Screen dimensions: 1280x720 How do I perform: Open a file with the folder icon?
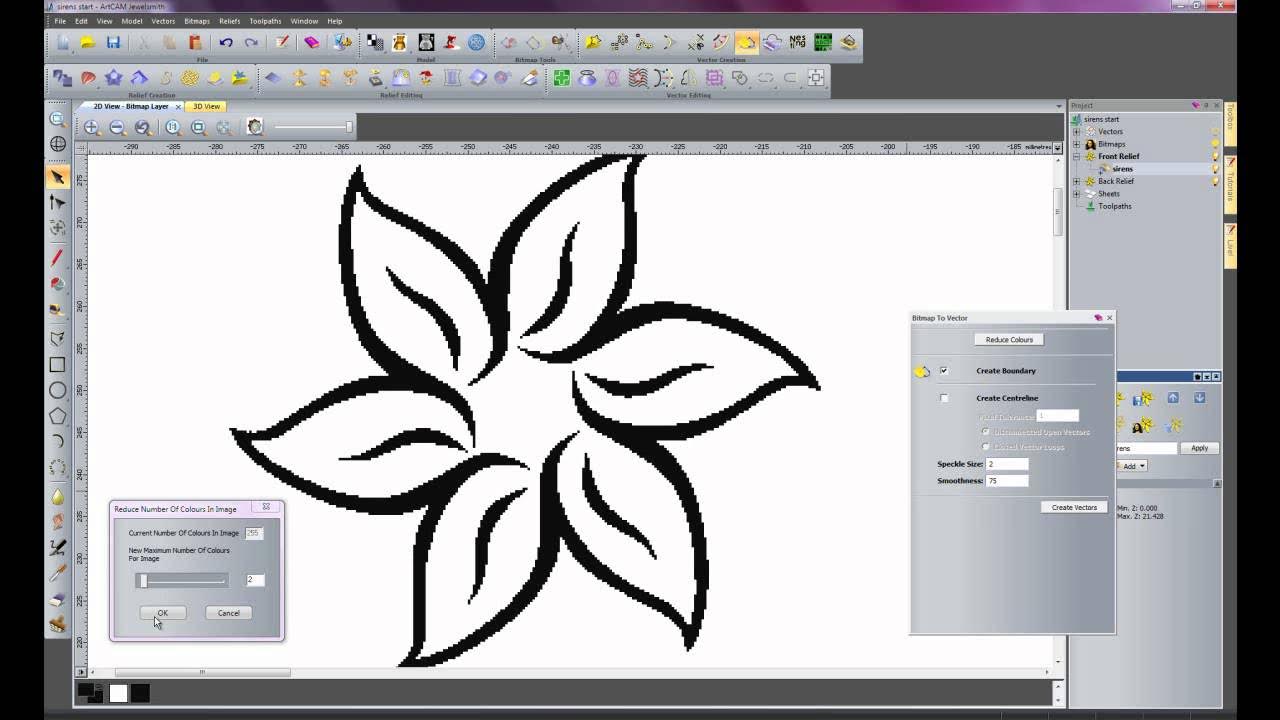(x=88, y=42)
